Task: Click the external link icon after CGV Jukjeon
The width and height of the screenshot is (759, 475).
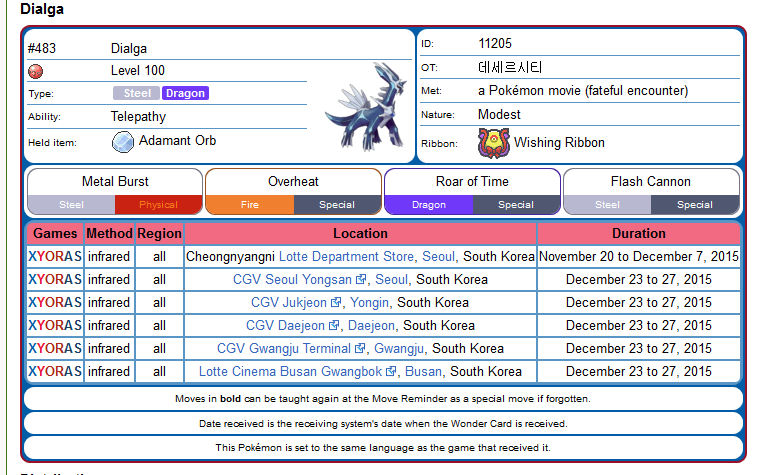Action: [336, 303]
